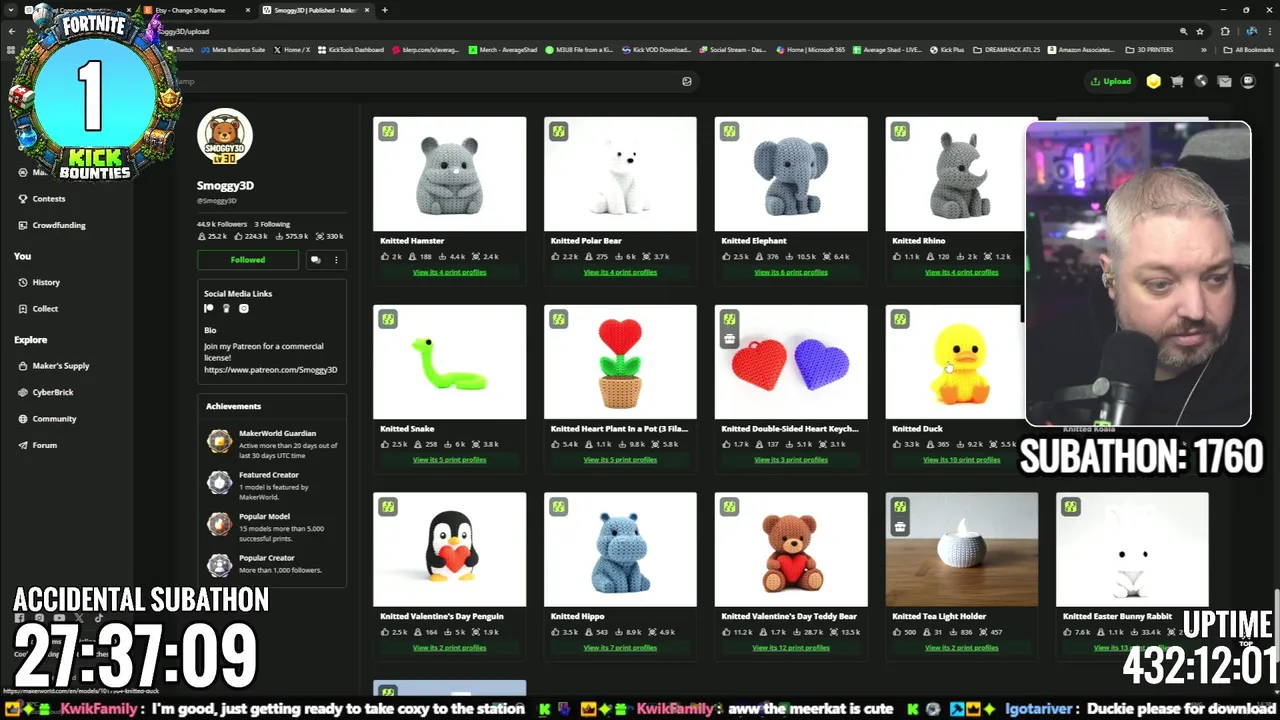Open the Knitted Hamster model thumbnail
Viewport: 1280px width, 720px height.
tap(450, 174)
